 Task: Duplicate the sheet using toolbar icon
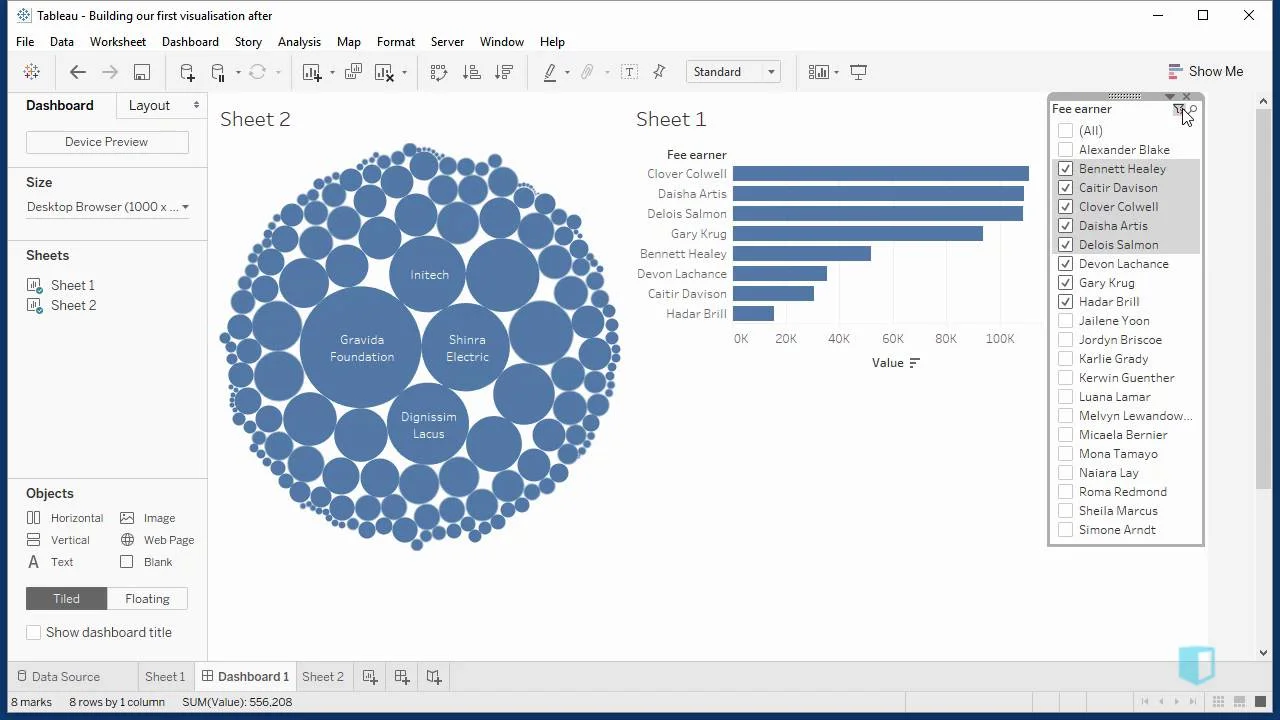353,72
